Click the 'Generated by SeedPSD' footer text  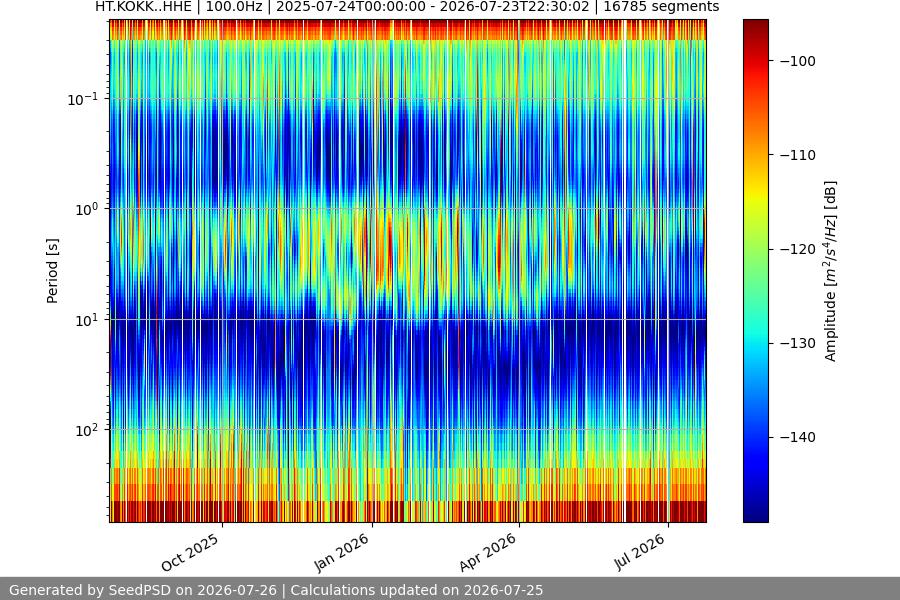tap(276, 590)
